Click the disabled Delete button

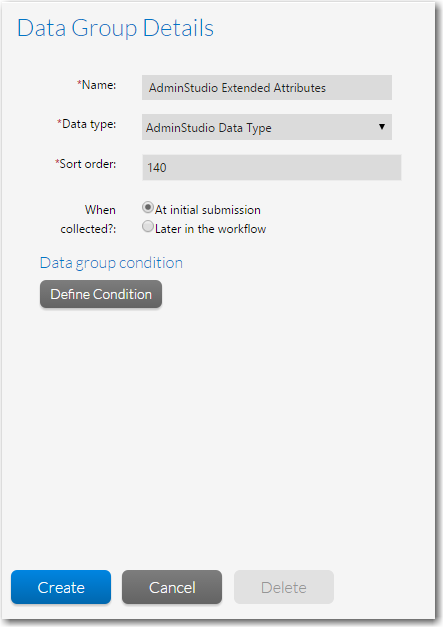284,587
